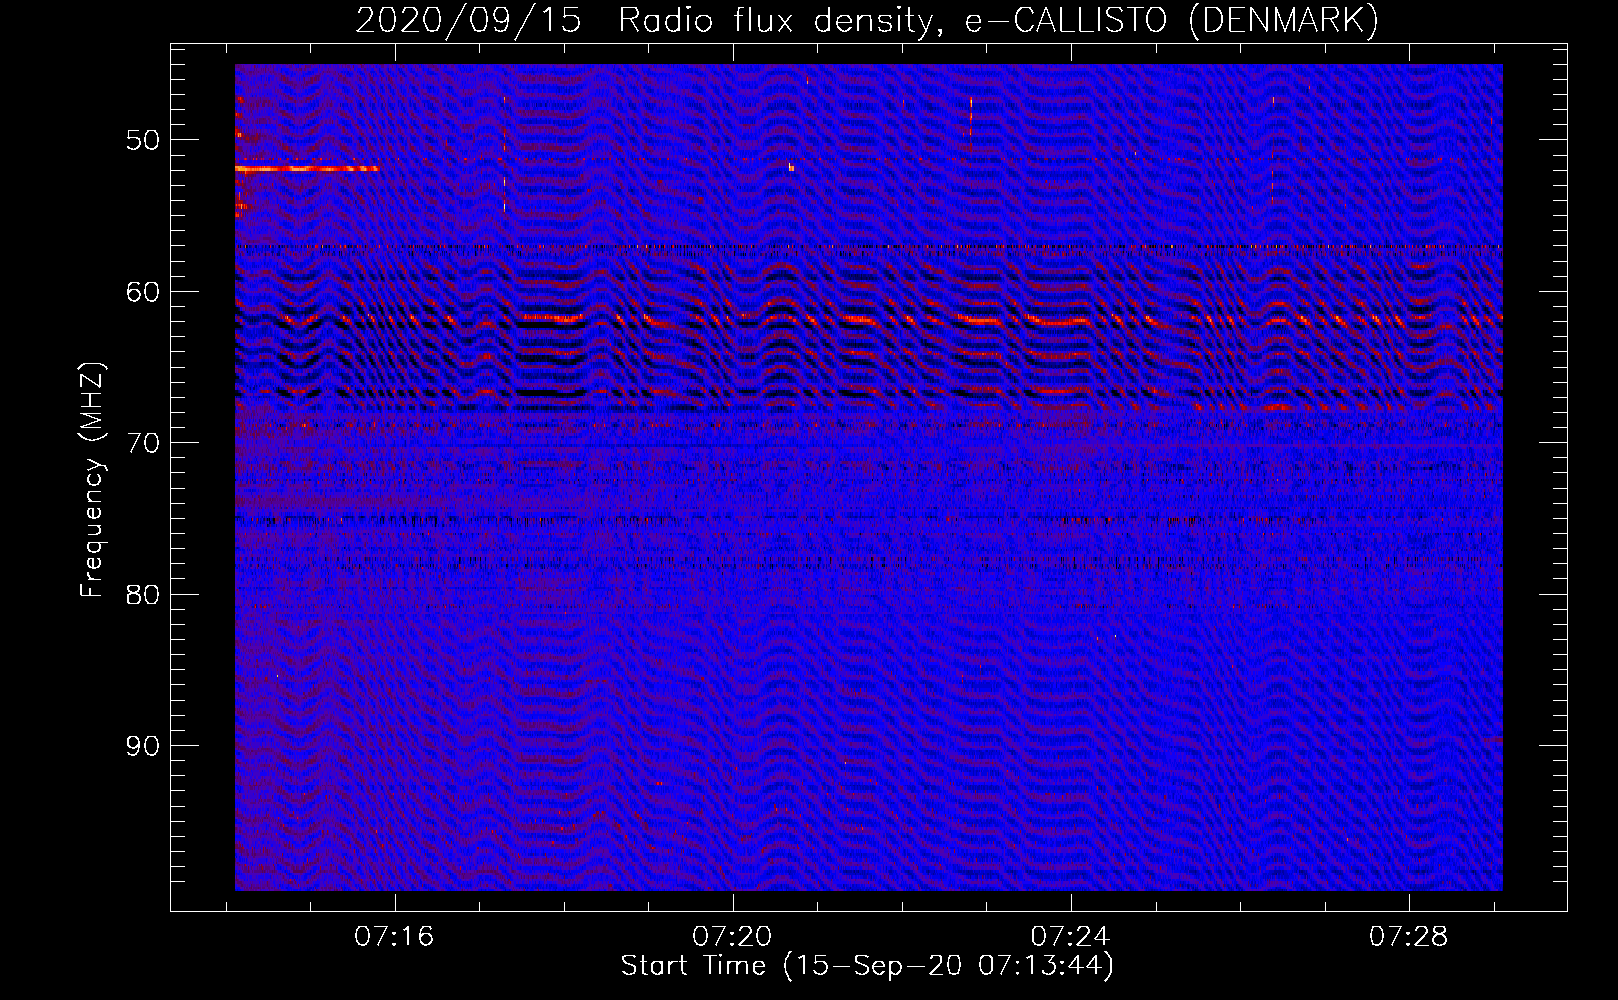Screen dimensions: 1618x1000
Task: Click the 90 MHz frequency tick label
Action: pyautogui.click(x=143, y=746)
